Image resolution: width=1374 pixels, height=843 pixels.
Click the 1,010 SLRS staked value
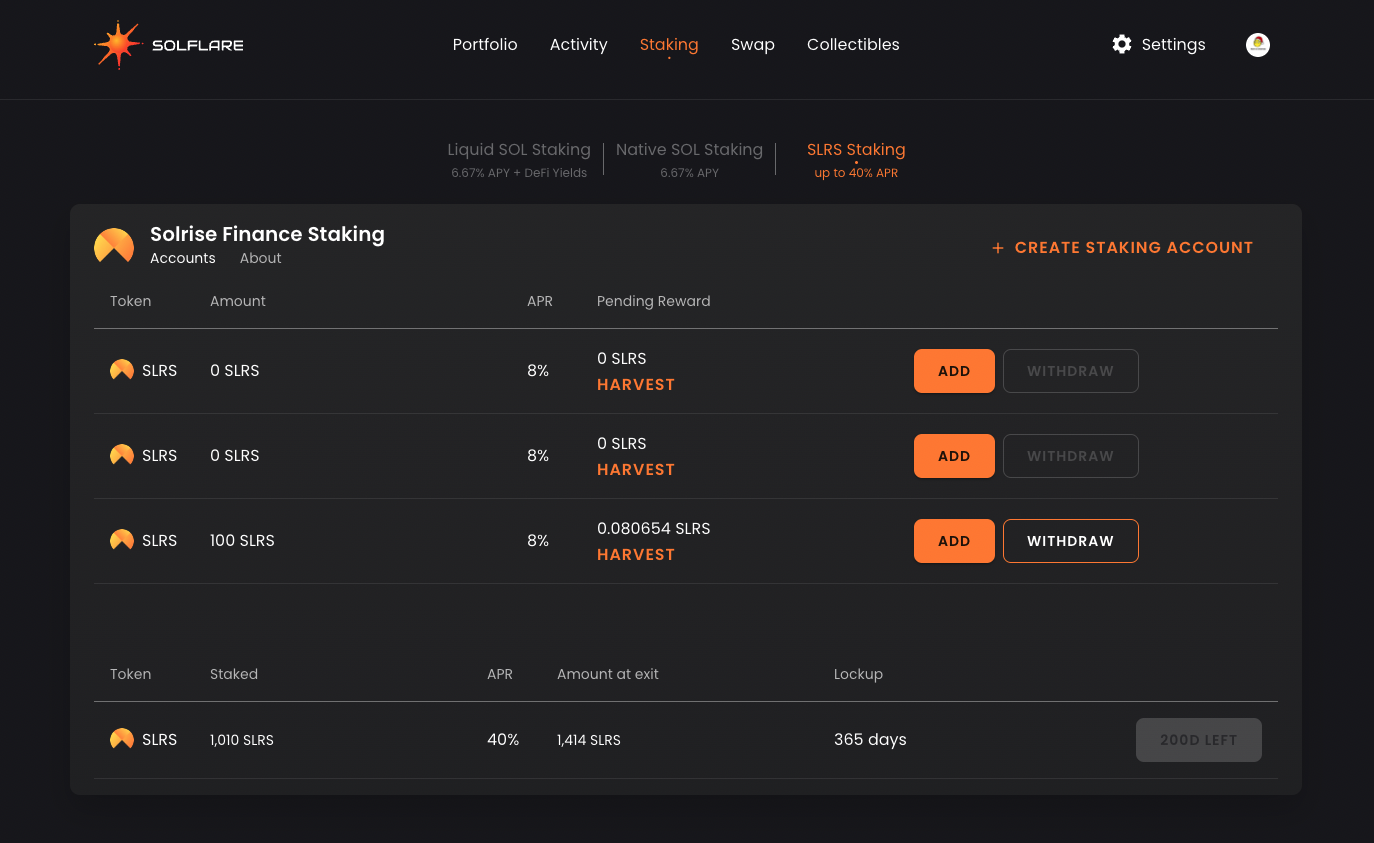[242, 740]
